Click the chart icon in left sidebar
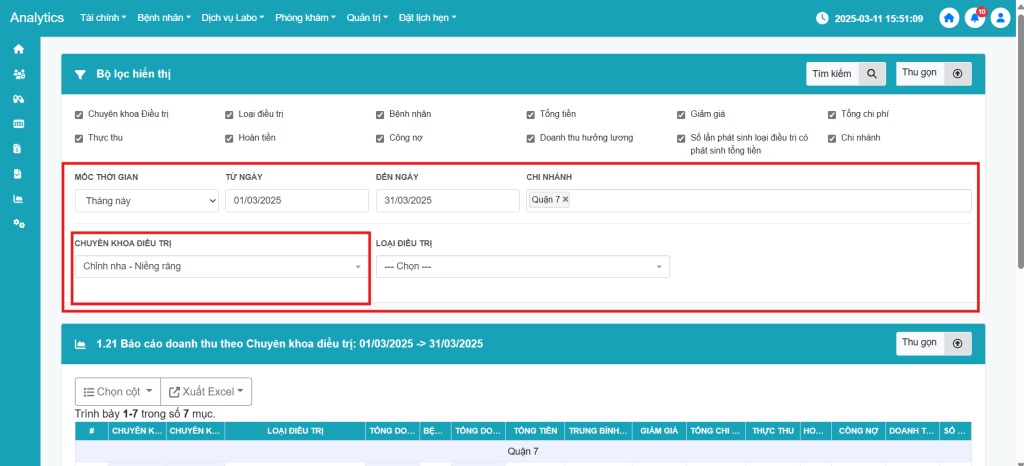1024x466 pixels. tap(18, 198)
